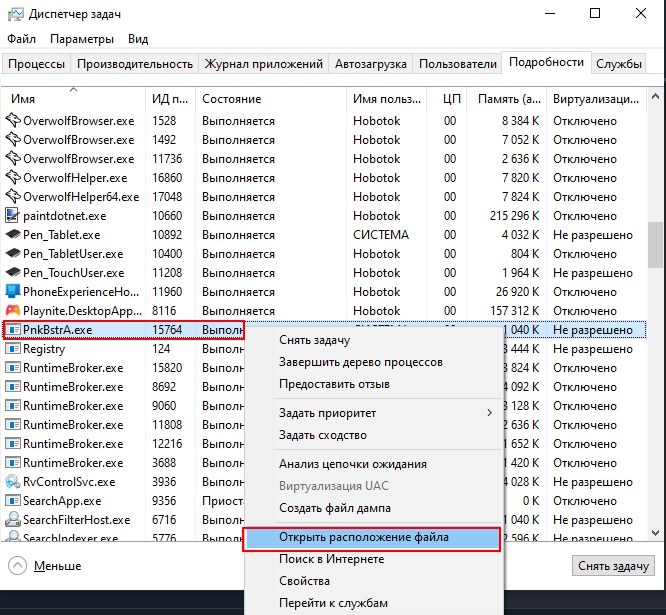This screenshot has height=615, width=666.
Task: Click the Playnite.DesktopApp icon
Action: (x=12, y=311)
